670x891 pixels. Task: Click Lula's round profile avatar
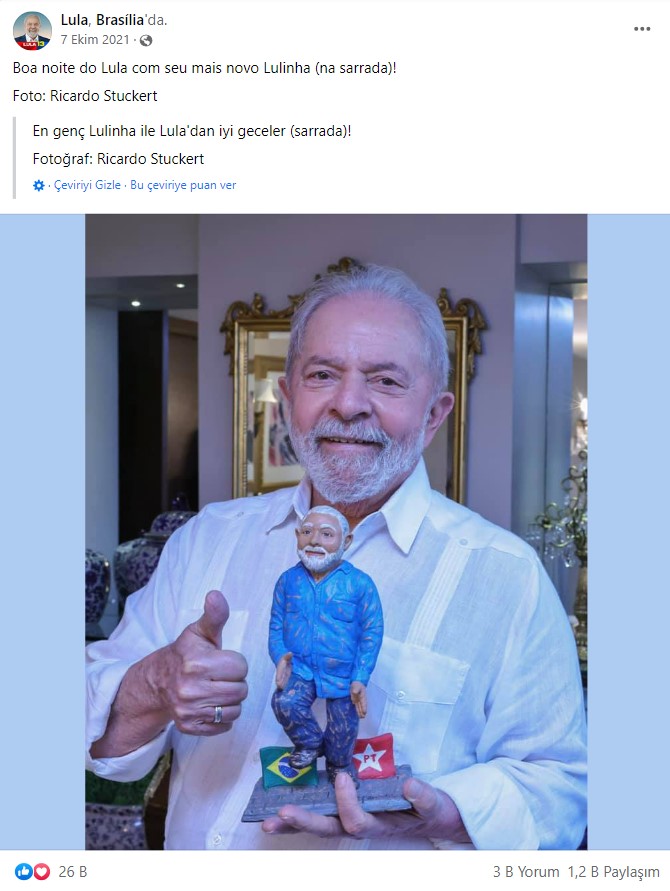[x=32, y=31]
